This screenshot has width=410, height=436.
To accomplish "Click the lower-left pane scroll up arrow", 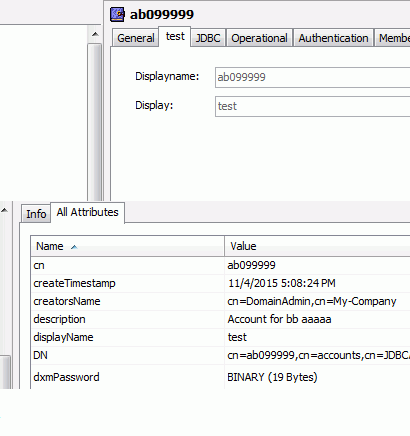I will click(4, 210).
